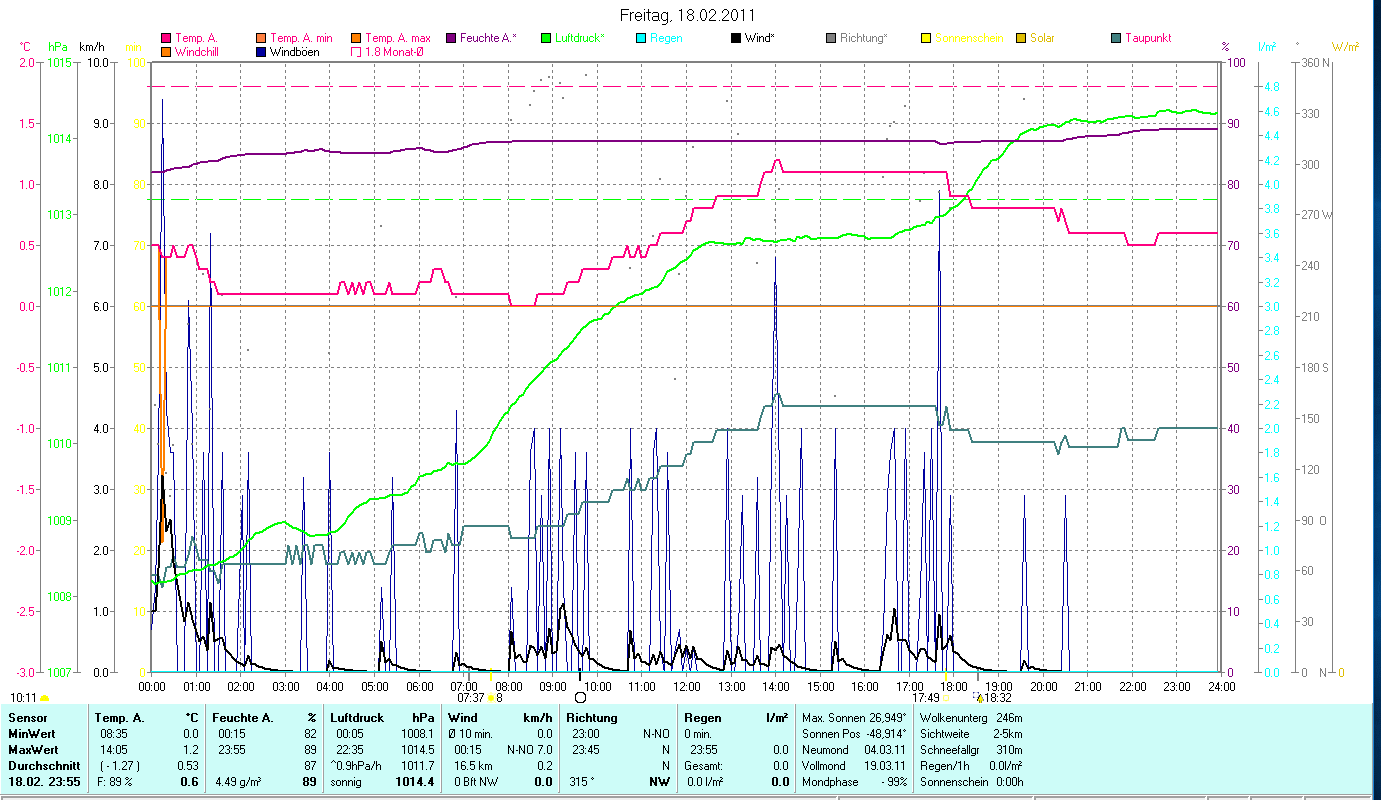Click the cyan Regen legend box

(640, 38)
